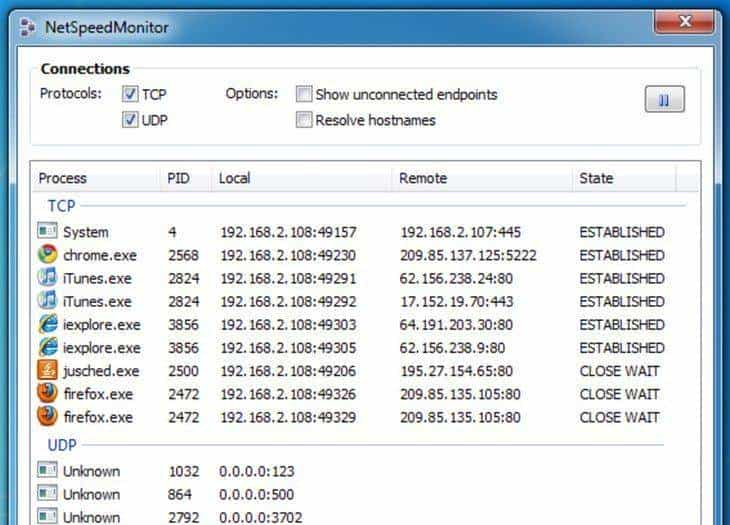Image resolution: width=730 pixels, height=525 pixels.
Task: Click UDP local address 0.0.0.0:500
Action: [x=257, y=495]
